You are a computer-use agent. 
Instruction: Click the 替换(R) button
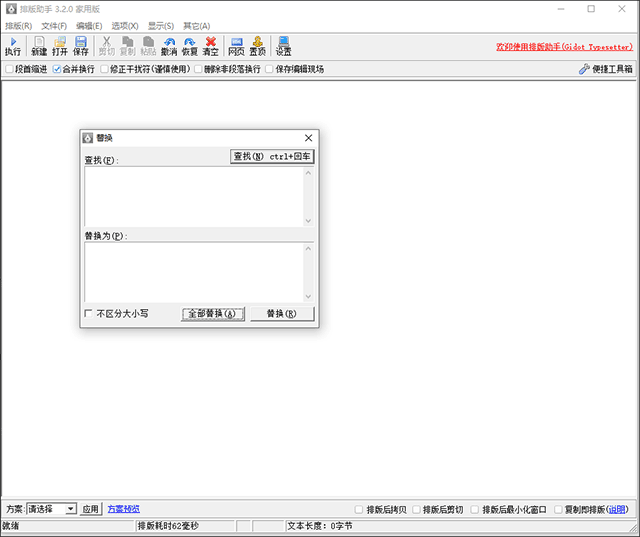point(282,314)
